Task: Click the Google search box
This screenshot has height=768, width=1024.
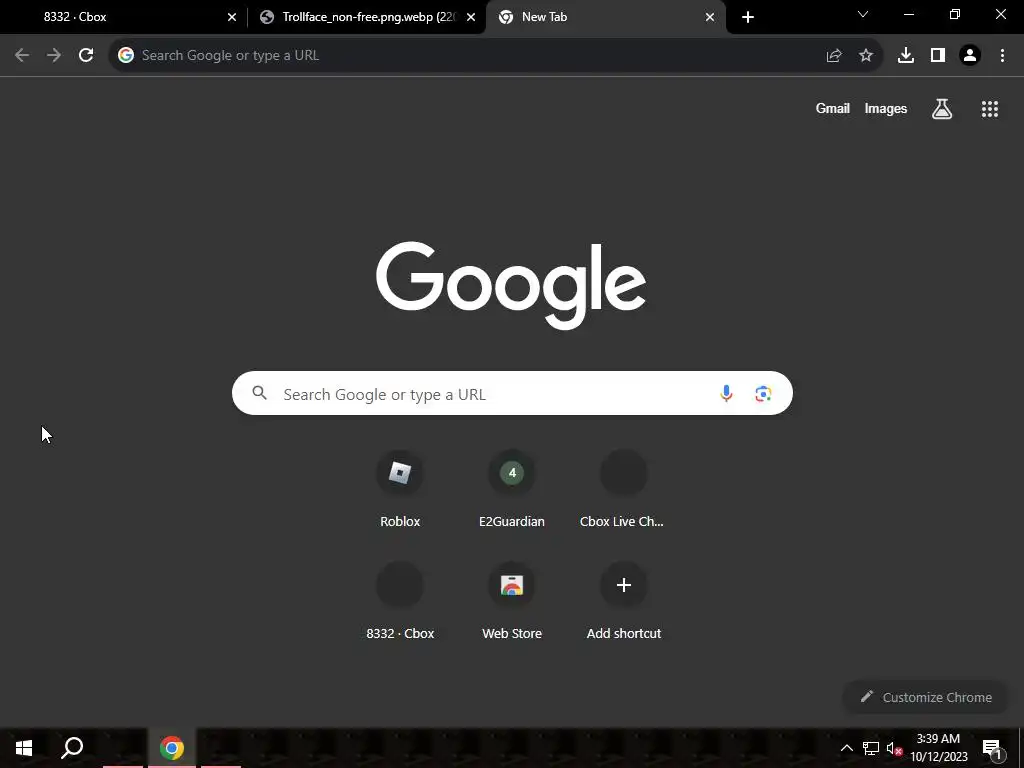Action: 512,393
